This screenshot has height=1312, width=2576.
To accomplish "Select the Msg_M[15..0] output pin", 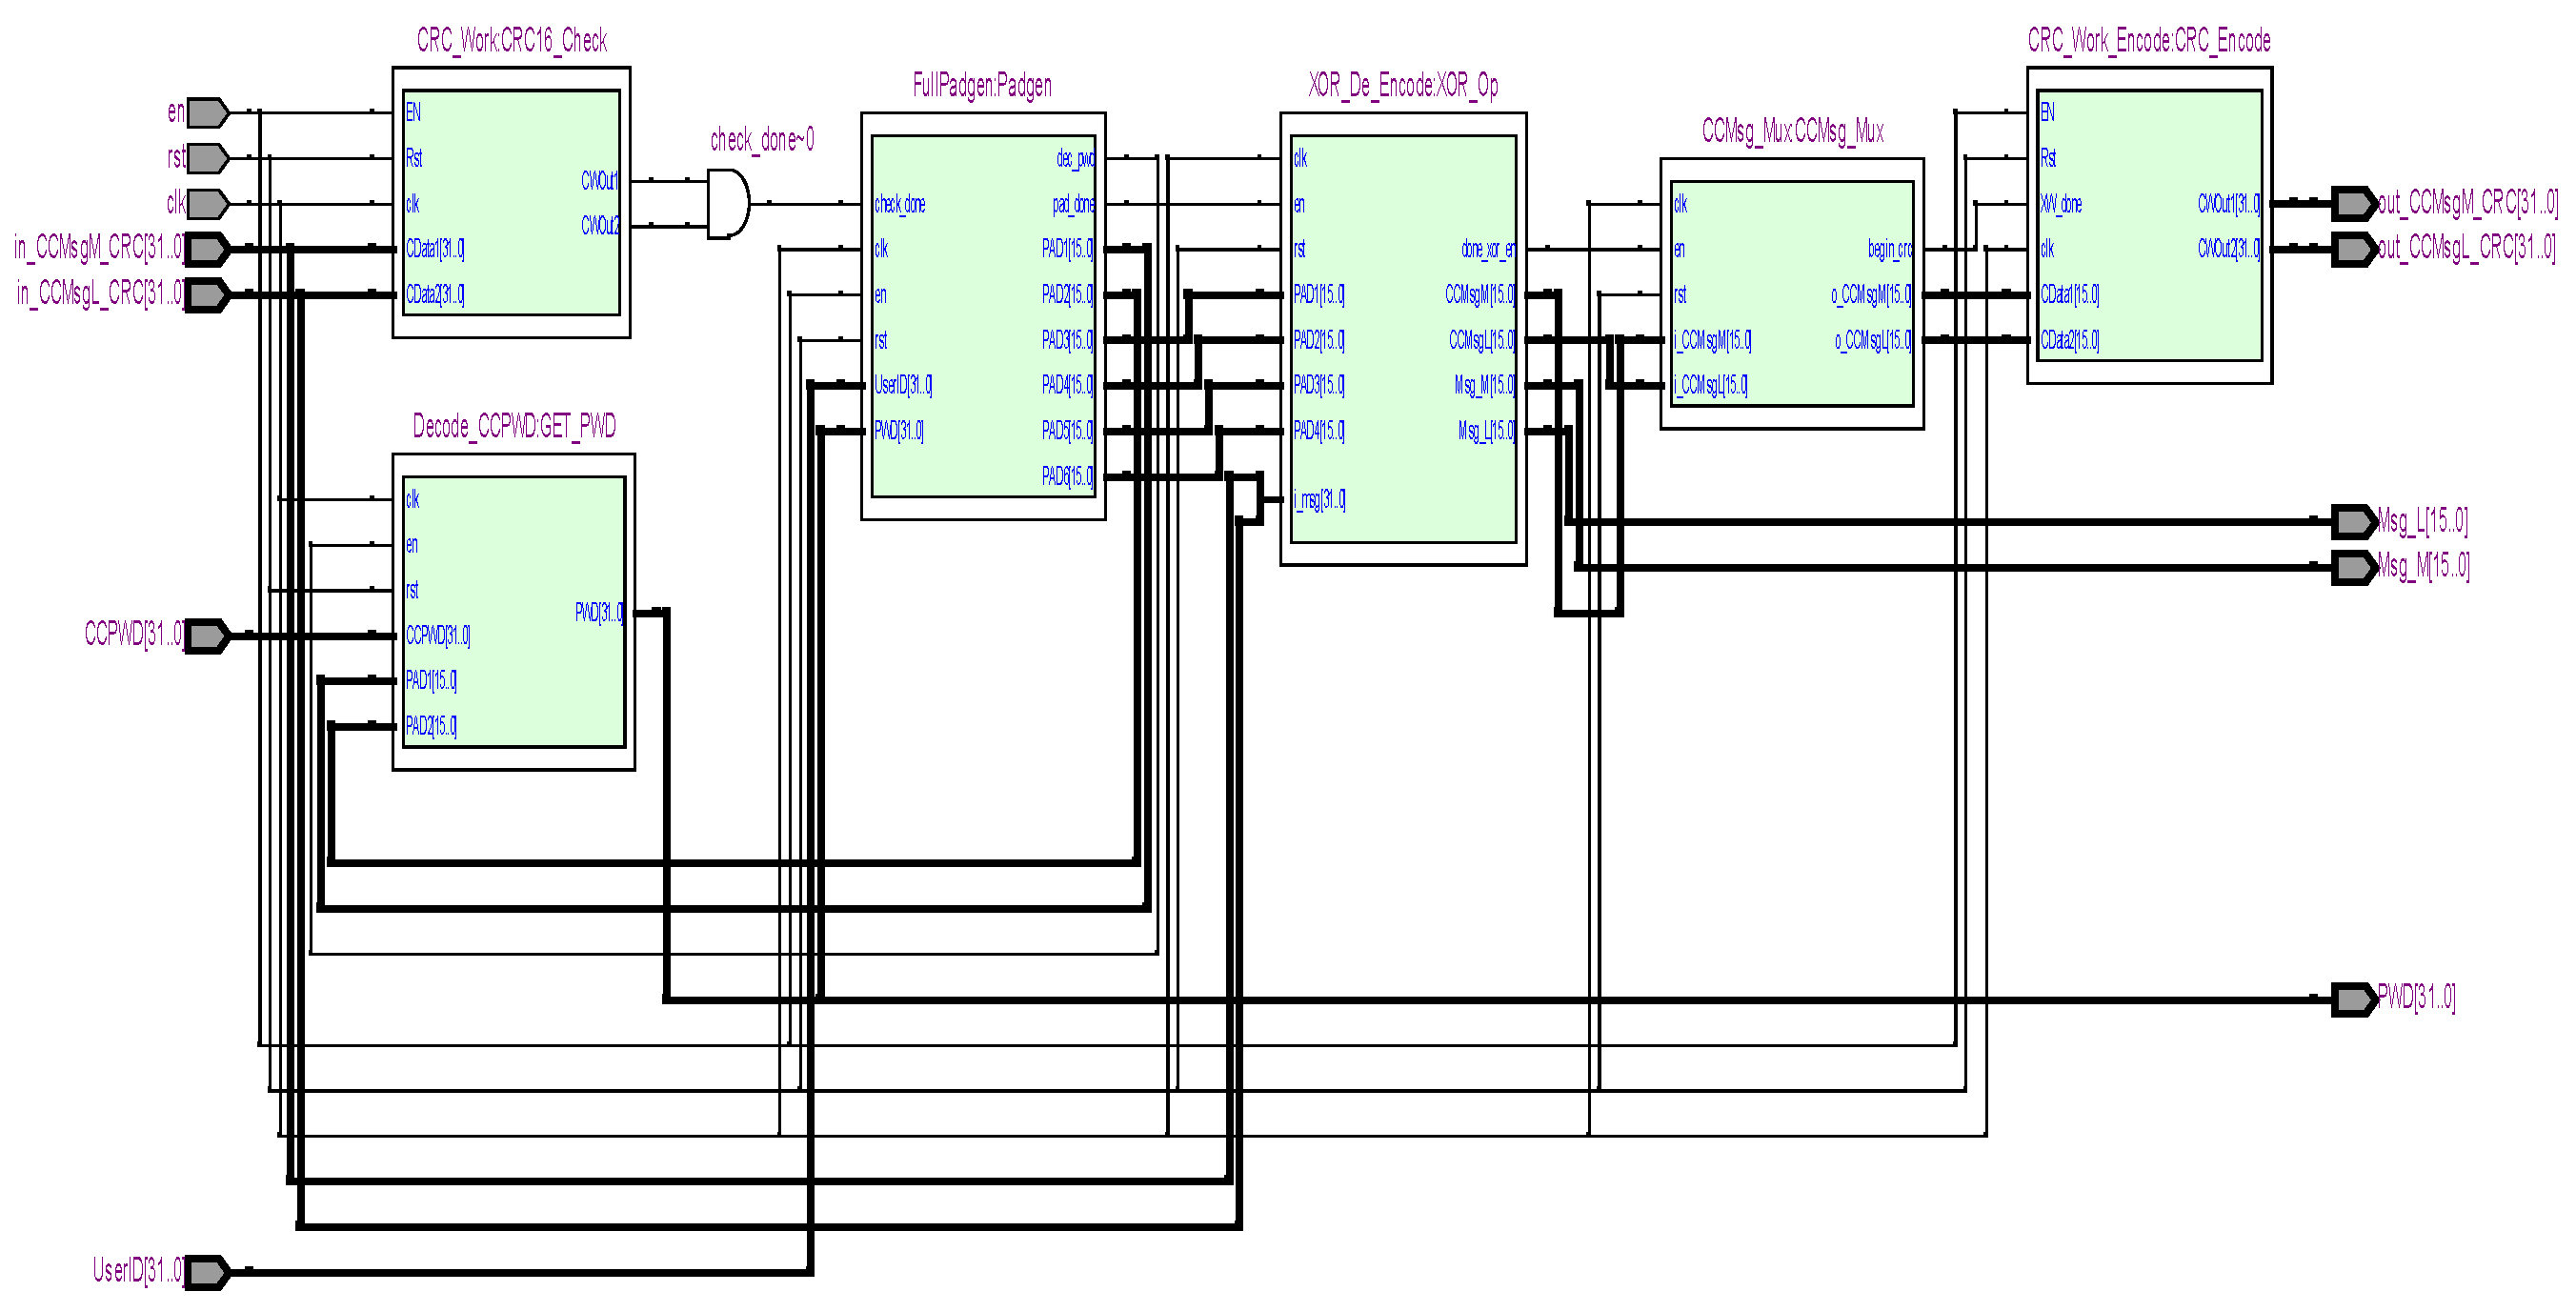I will coord(2353,568).
